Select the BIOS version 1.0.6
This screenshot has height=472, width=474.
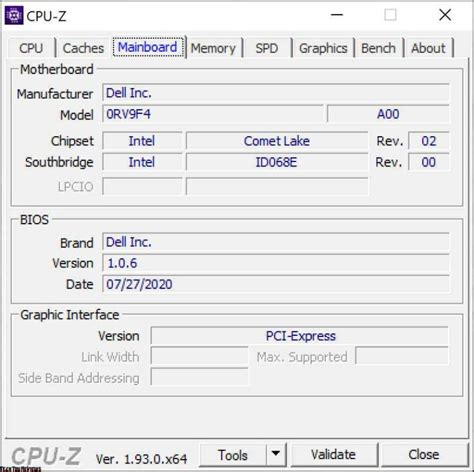[276, 263]
